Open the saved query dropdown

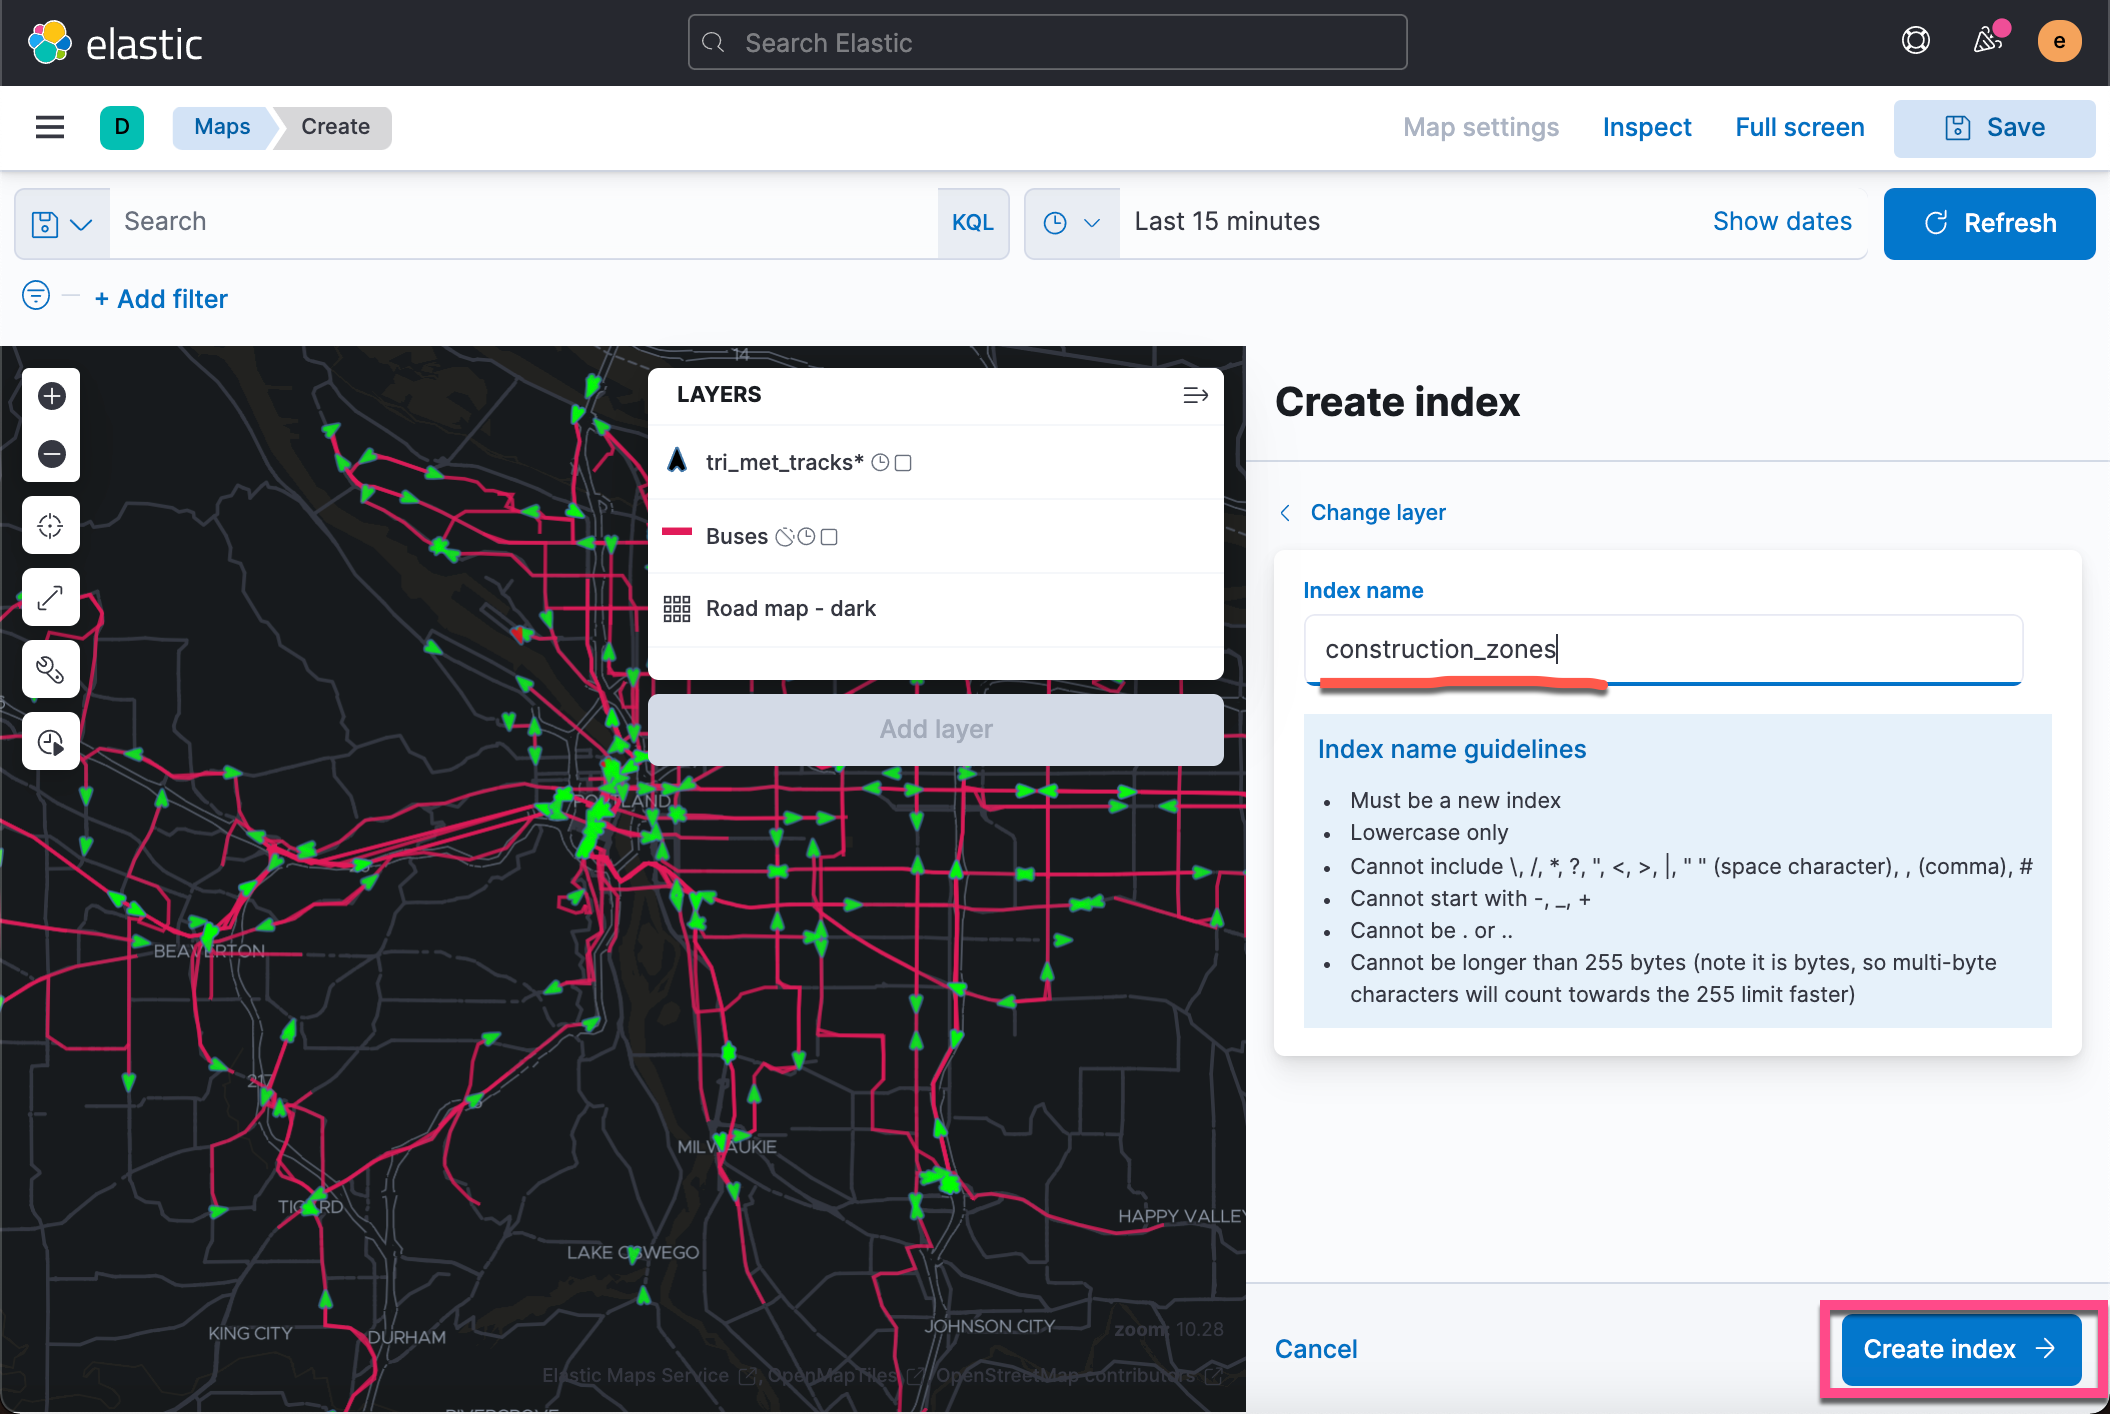(82, 223)
